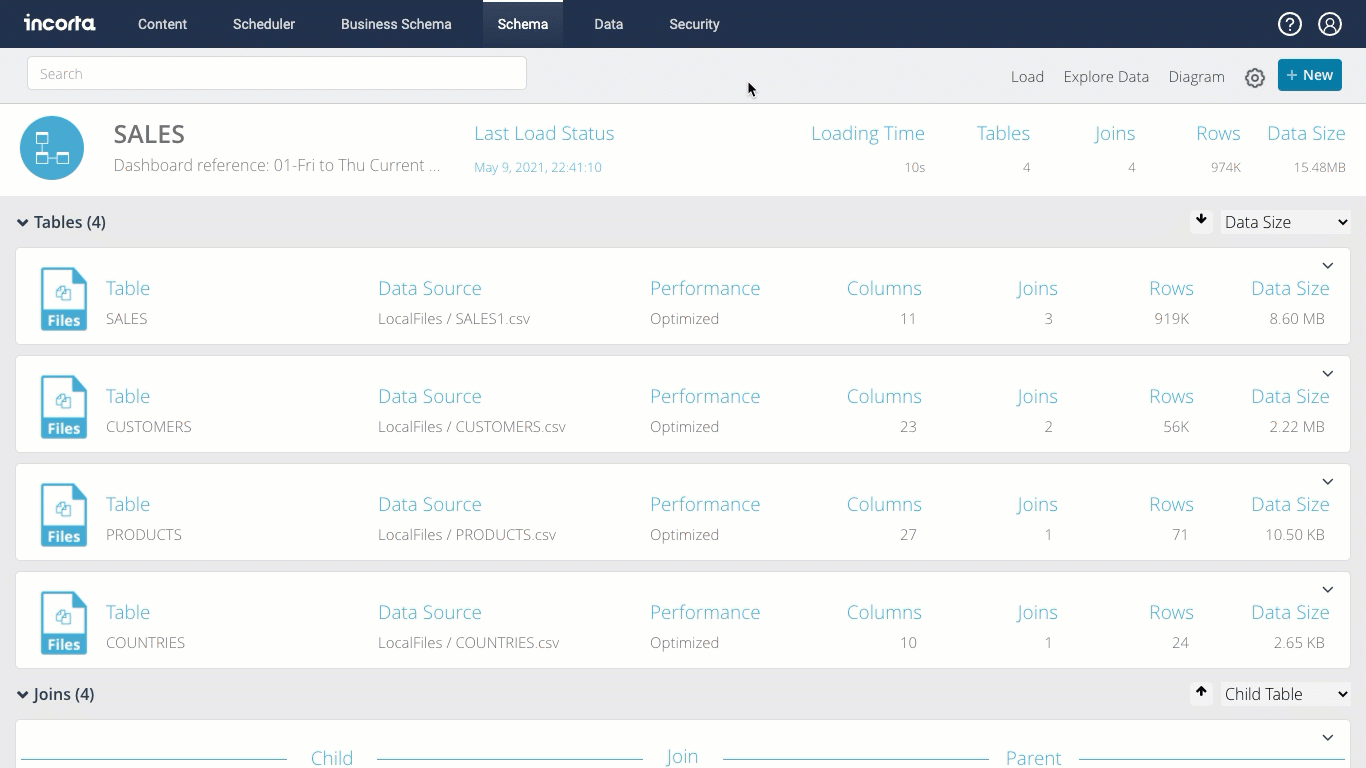
Task: Click LocalFiles / CUSTOMERS.csv data source
Action: click(472, 427)
